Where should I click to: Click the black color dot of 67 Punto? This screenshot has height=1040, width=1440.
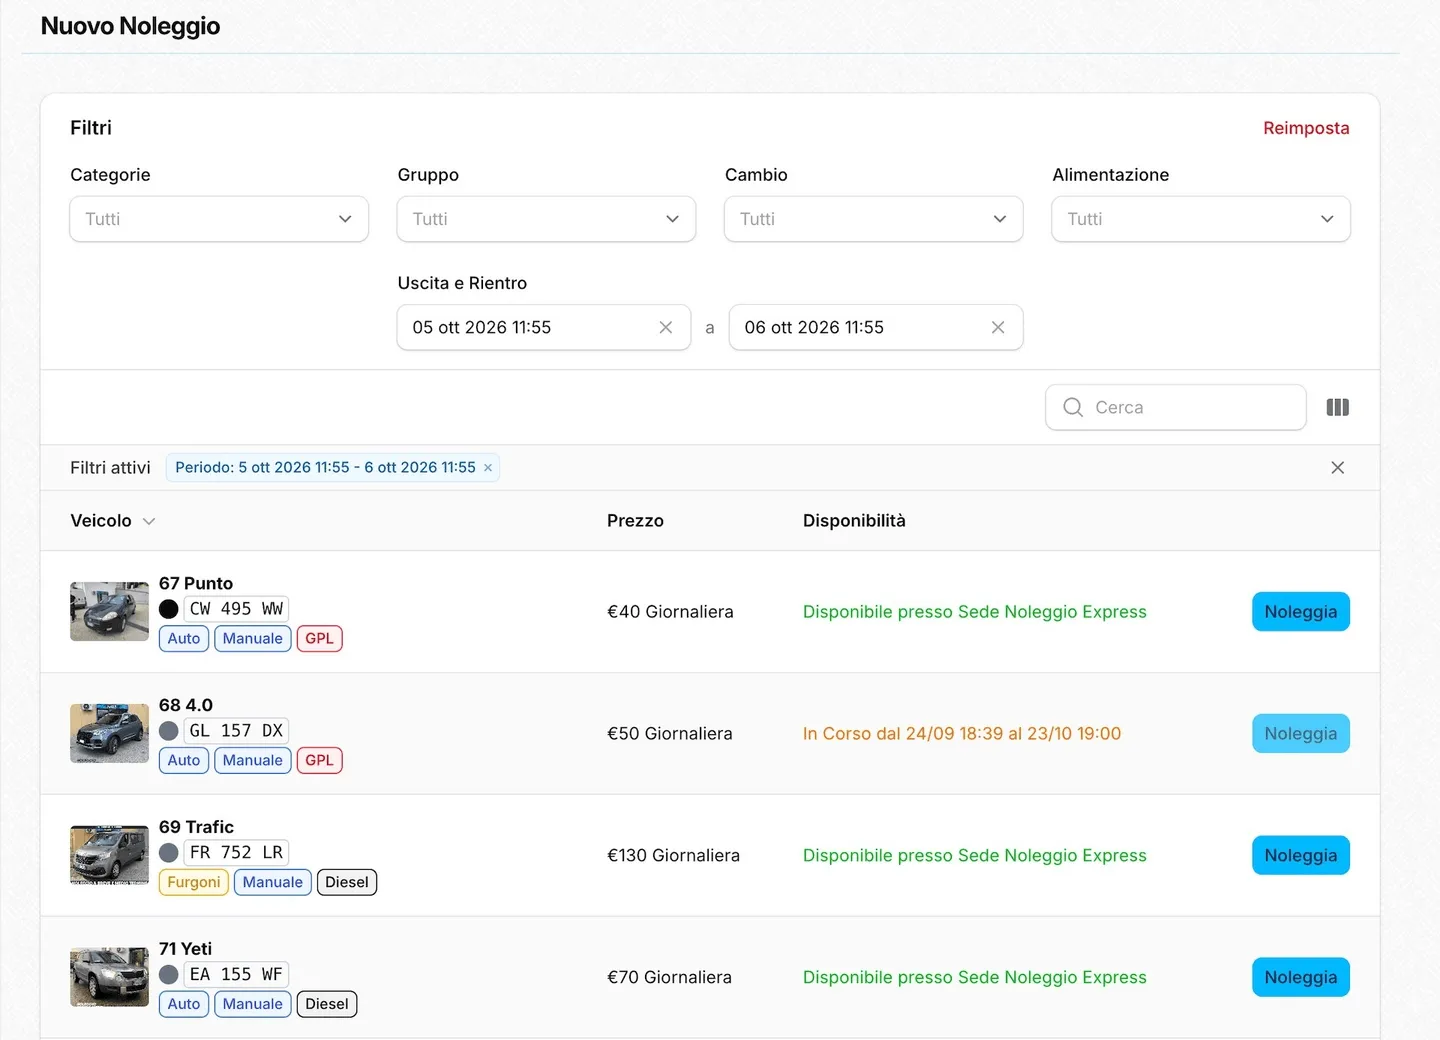point(169,609)
